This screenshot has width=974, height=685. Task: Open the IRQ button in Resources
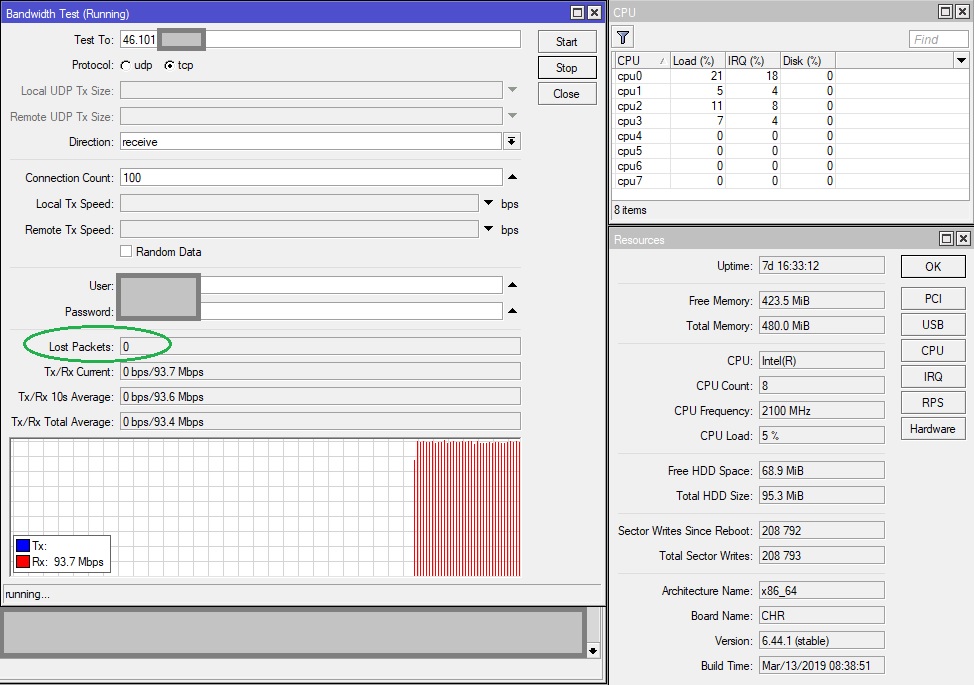933,377
